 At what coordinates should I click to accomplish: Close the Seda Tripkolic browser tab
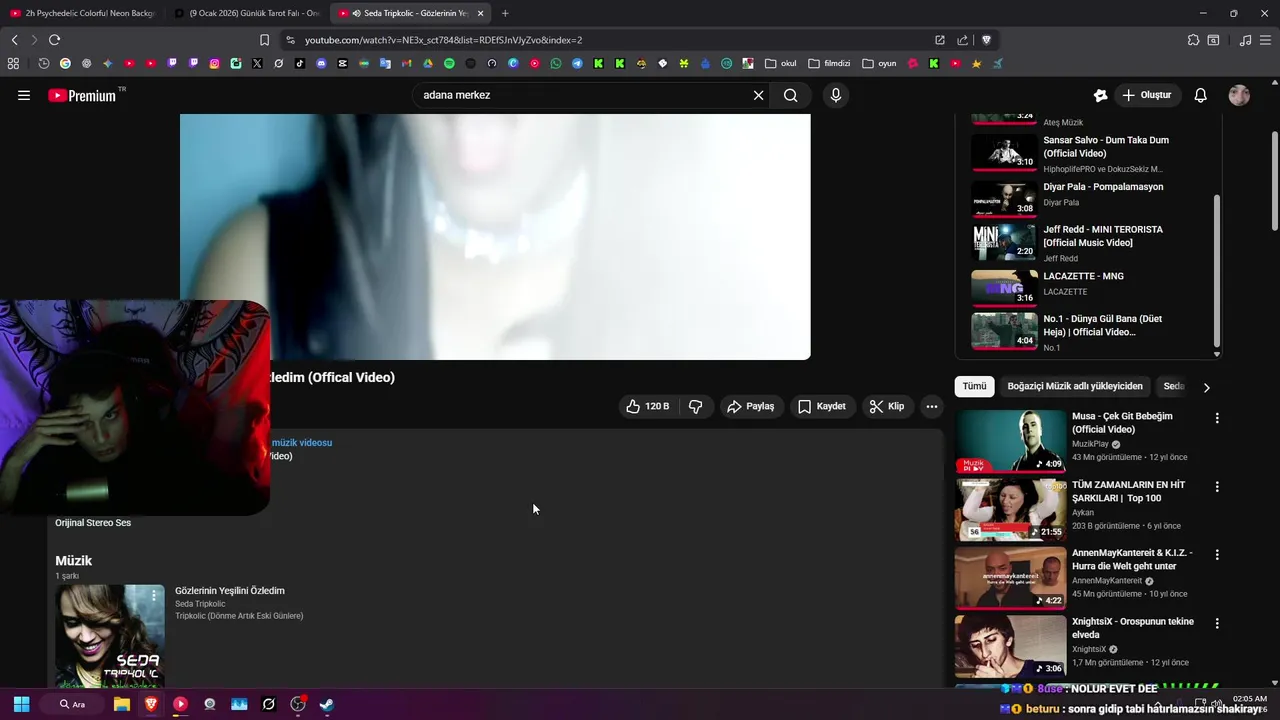pyautogui.click(x=480, y=13)
